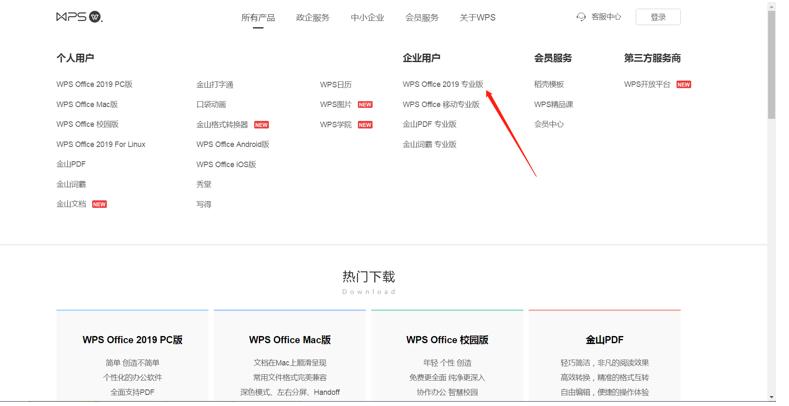This screenshot has width=789, height=406.
Task: Click the 热门下载 section title
Action: pyautogui.click(x=368, y=277)
